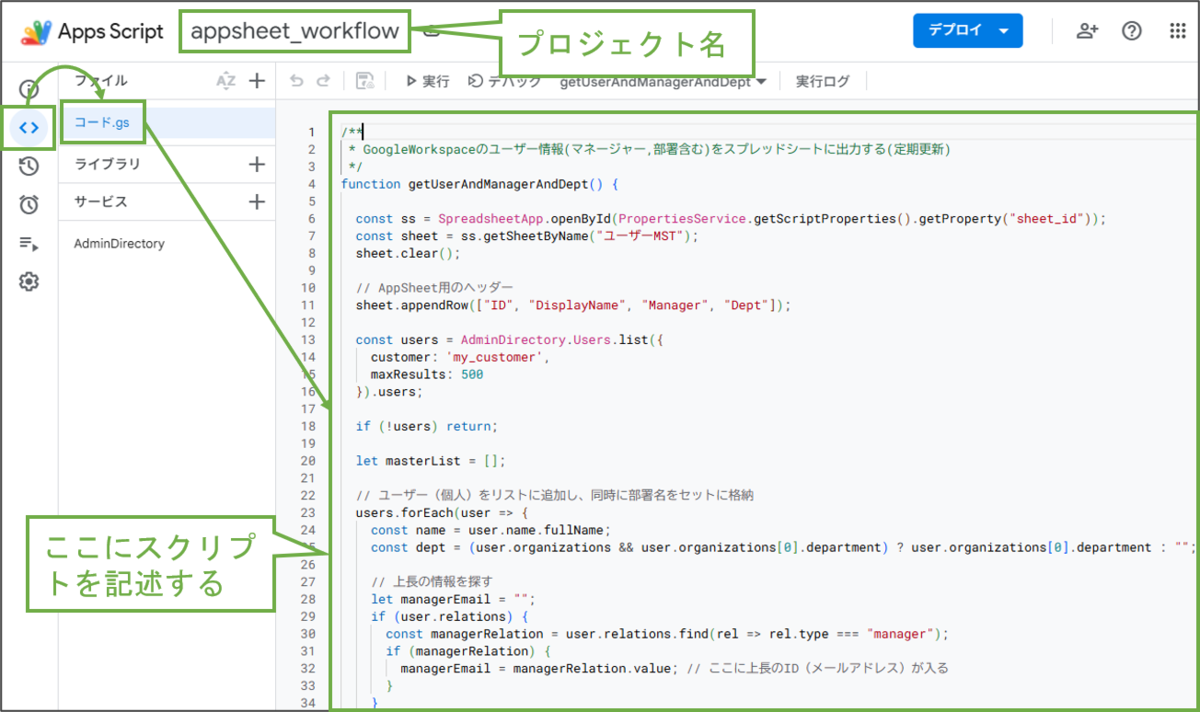The width and height of the screenshot is (1200, 712).
Task: Click line number 23 in gutter
Action: coord(309,513)
